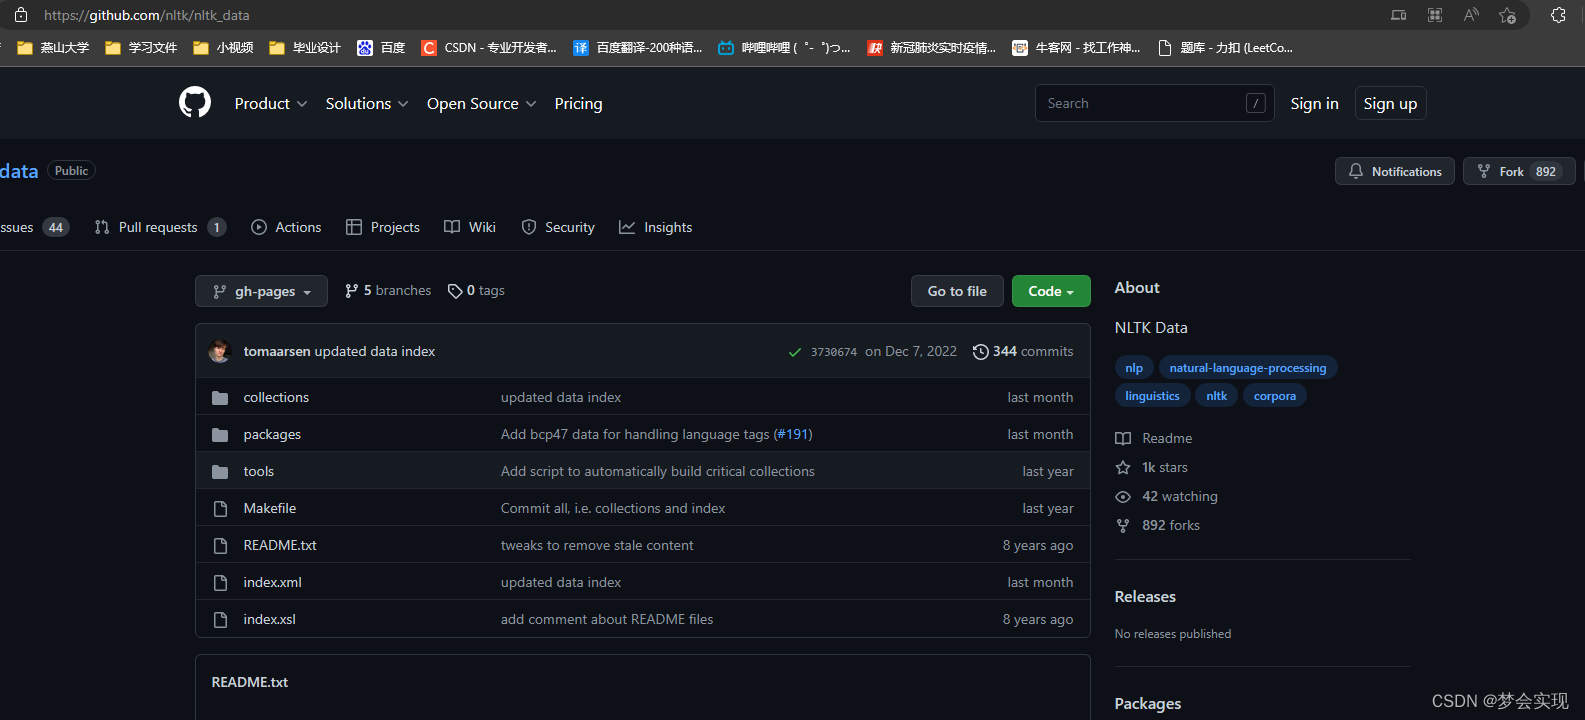The height and width of the screenshot is (720, 1585).
Task: Click the read aloud icon in the address bar
Action: 1471,15
